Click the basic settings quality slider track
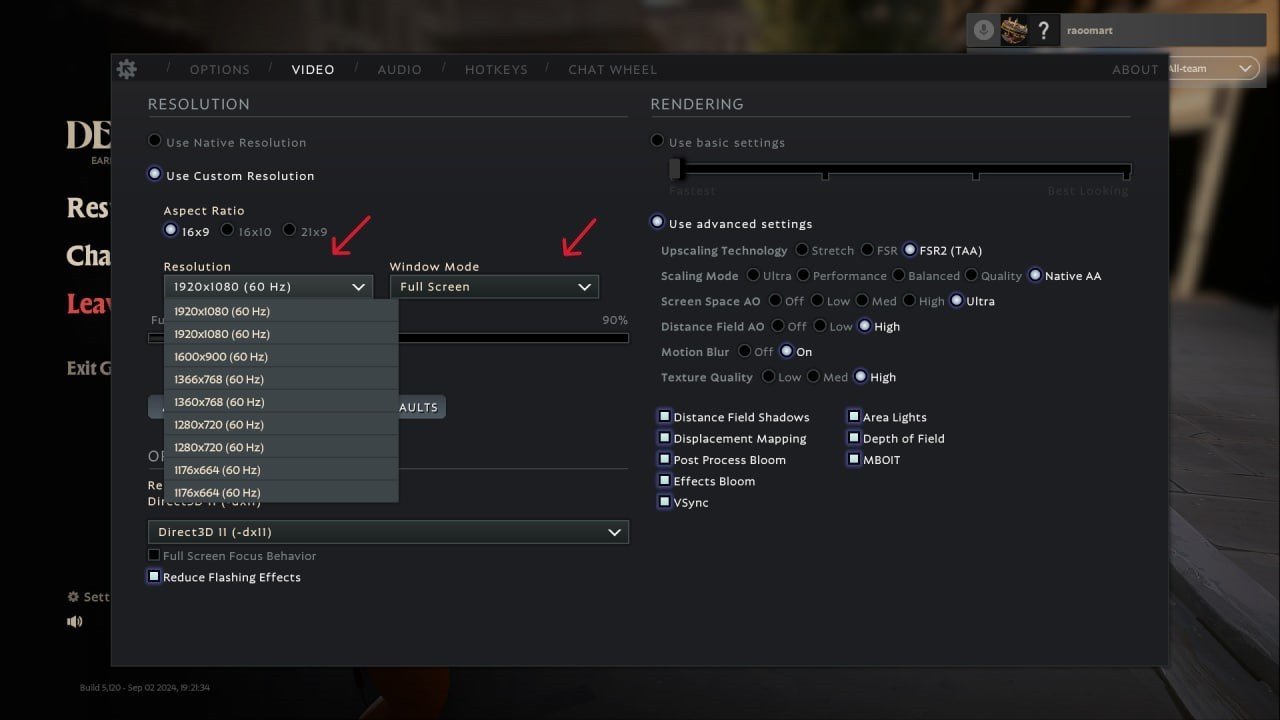 900,170
